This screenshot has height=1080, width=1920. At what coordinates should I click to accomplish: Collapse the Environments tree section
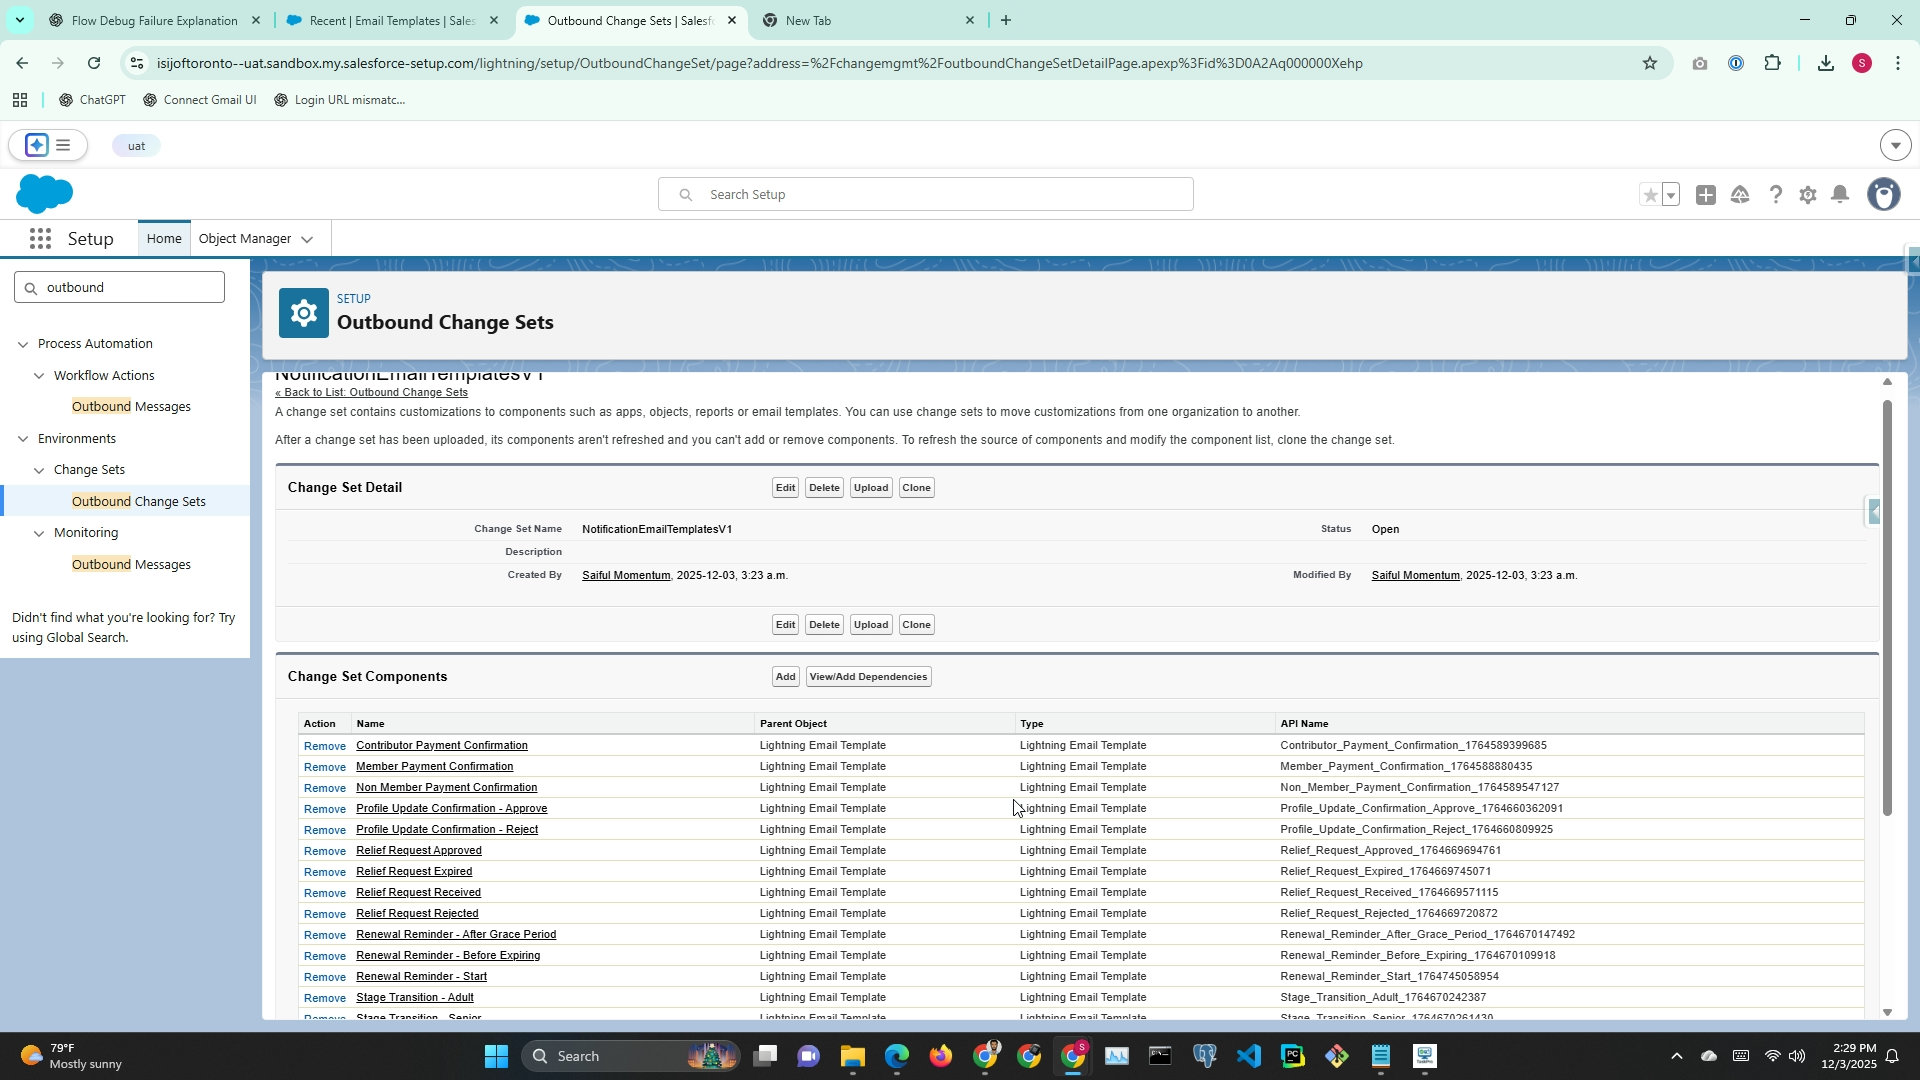coord(23,439)
